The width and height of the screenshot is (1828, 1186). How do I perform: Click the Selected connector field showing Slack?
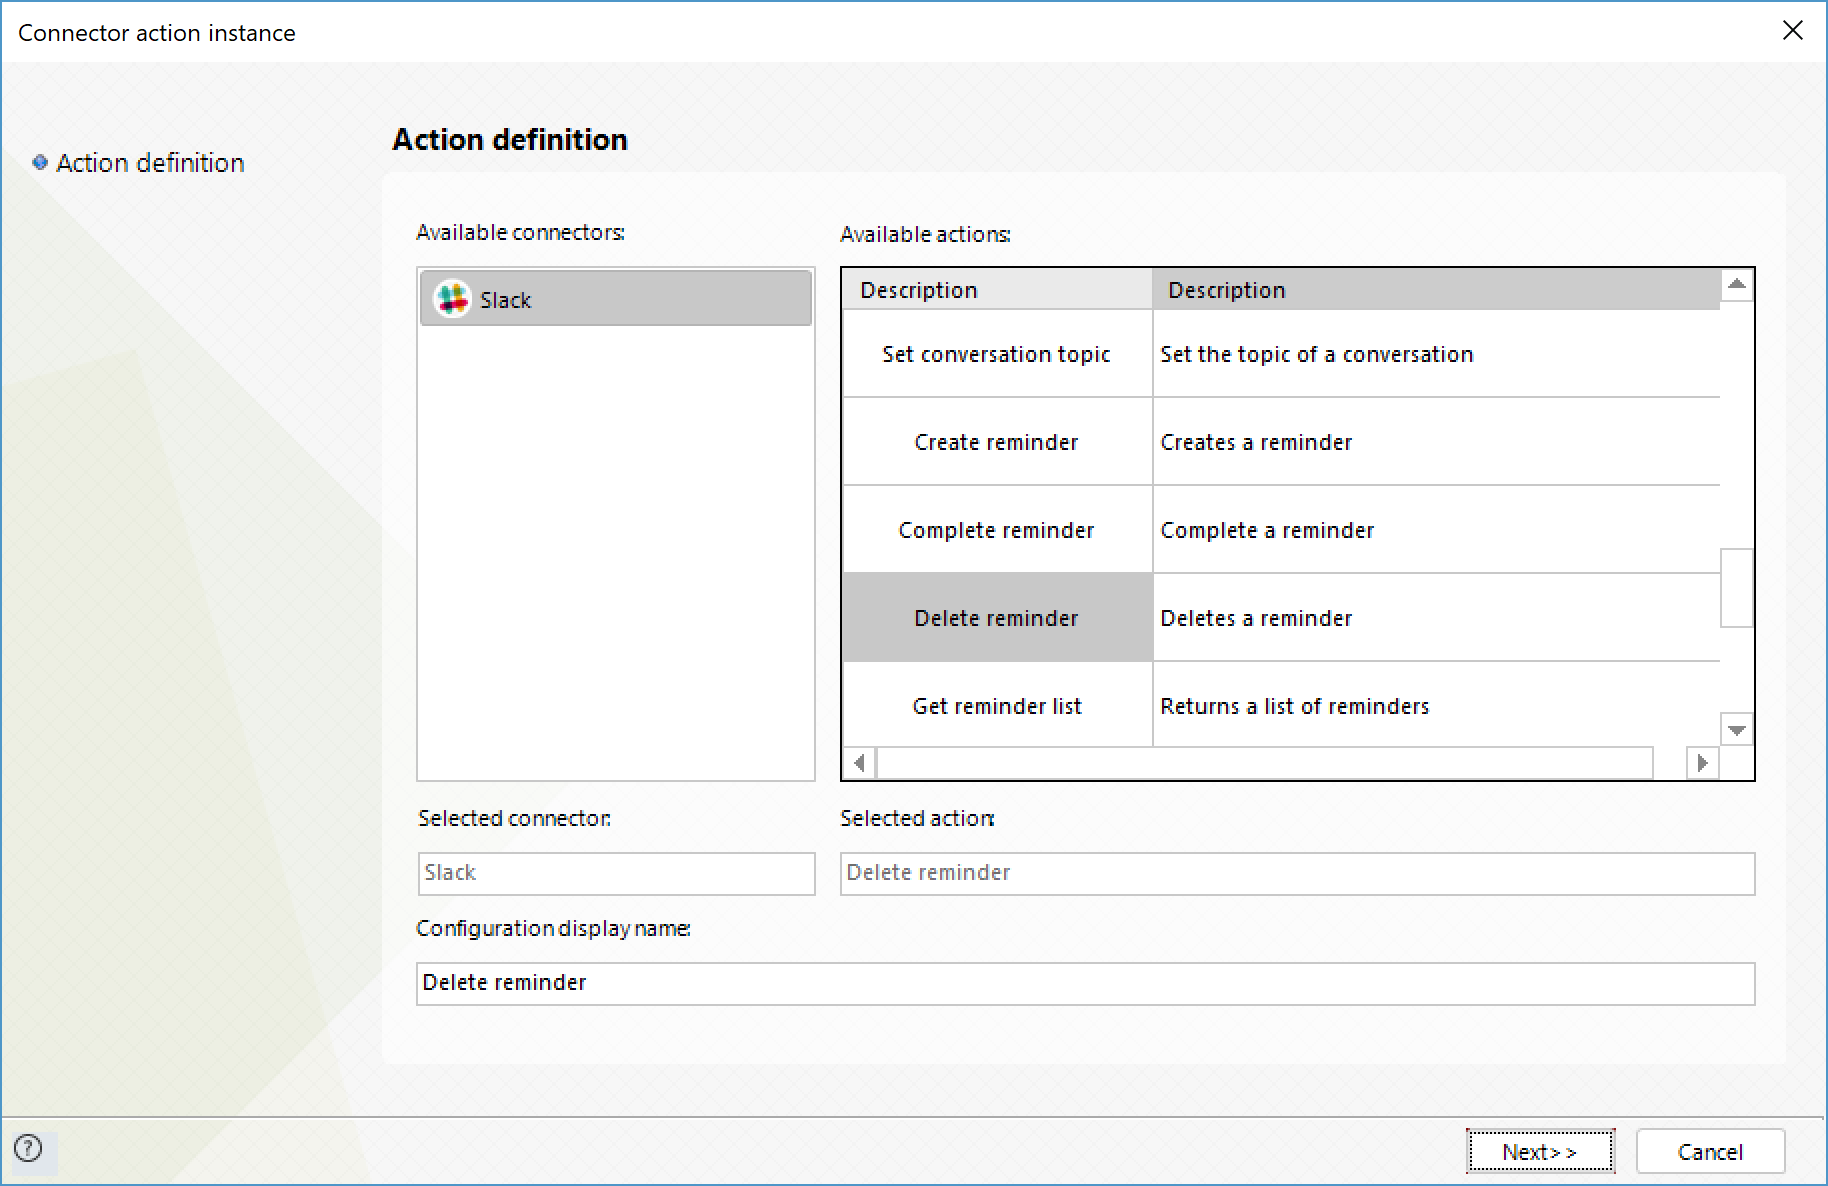point(616,873)
